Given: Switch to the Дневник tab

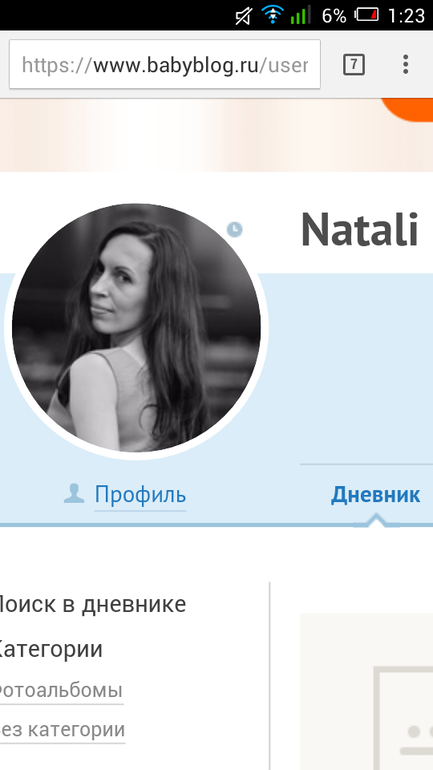Looking at the screenshot, I should pos(376,495).
